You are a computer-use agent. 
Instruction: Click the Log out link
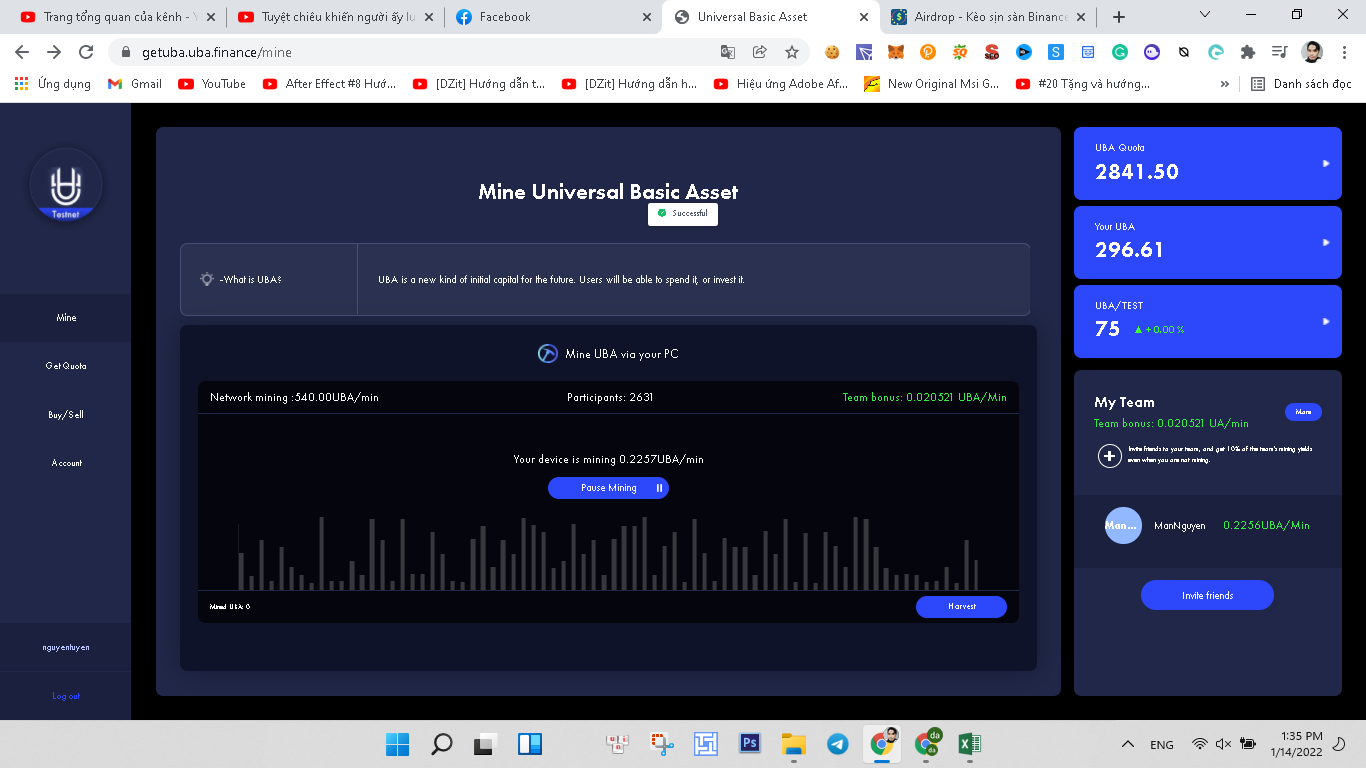tap(66, 696)
